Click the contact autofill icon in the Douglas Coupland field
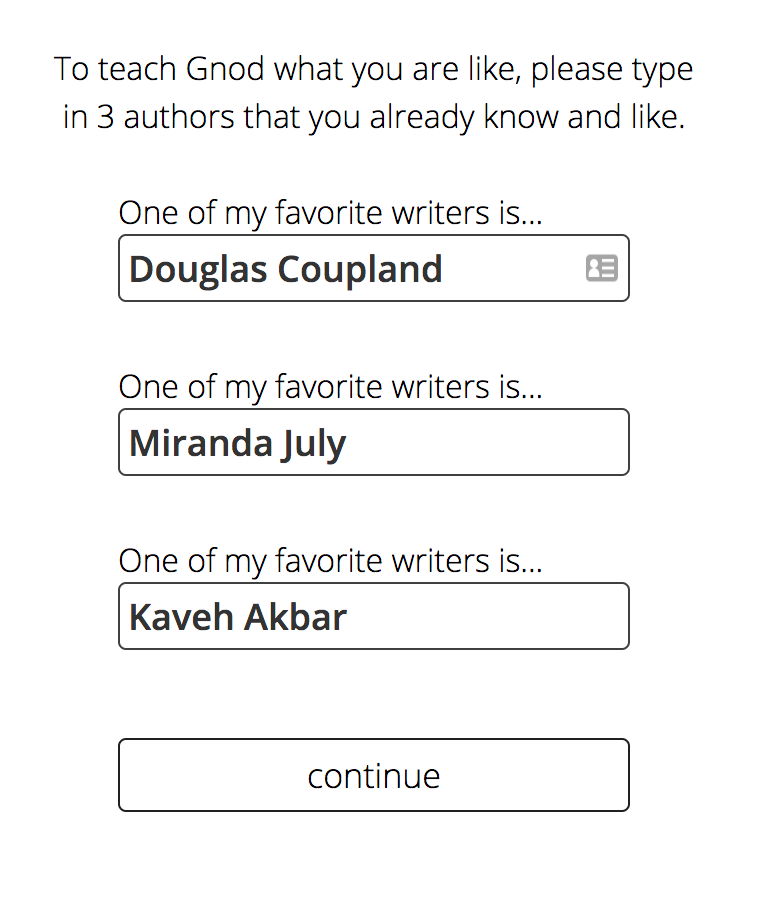This screenshot has height=920, width=772. click(x=601, y=268)
